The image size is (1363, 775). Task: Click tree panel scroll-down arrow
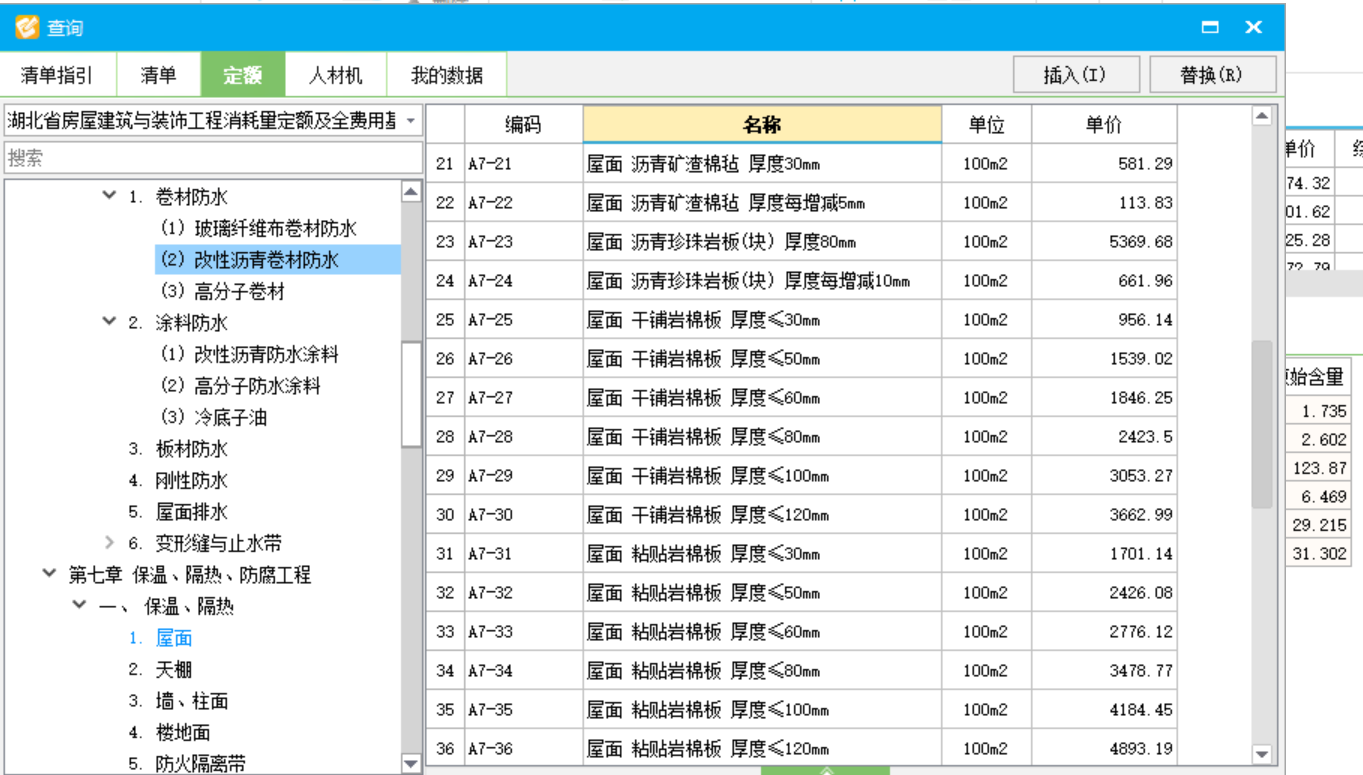click(x=411, y=763)
